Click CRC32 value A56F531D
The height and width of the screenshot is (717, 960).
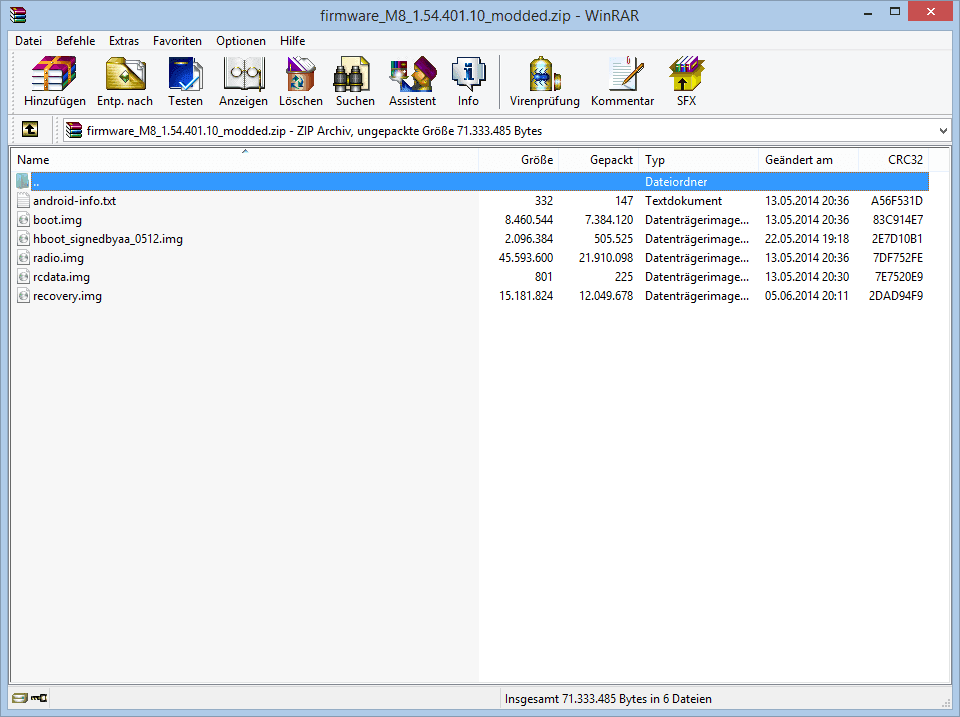(x=896, y=201)
